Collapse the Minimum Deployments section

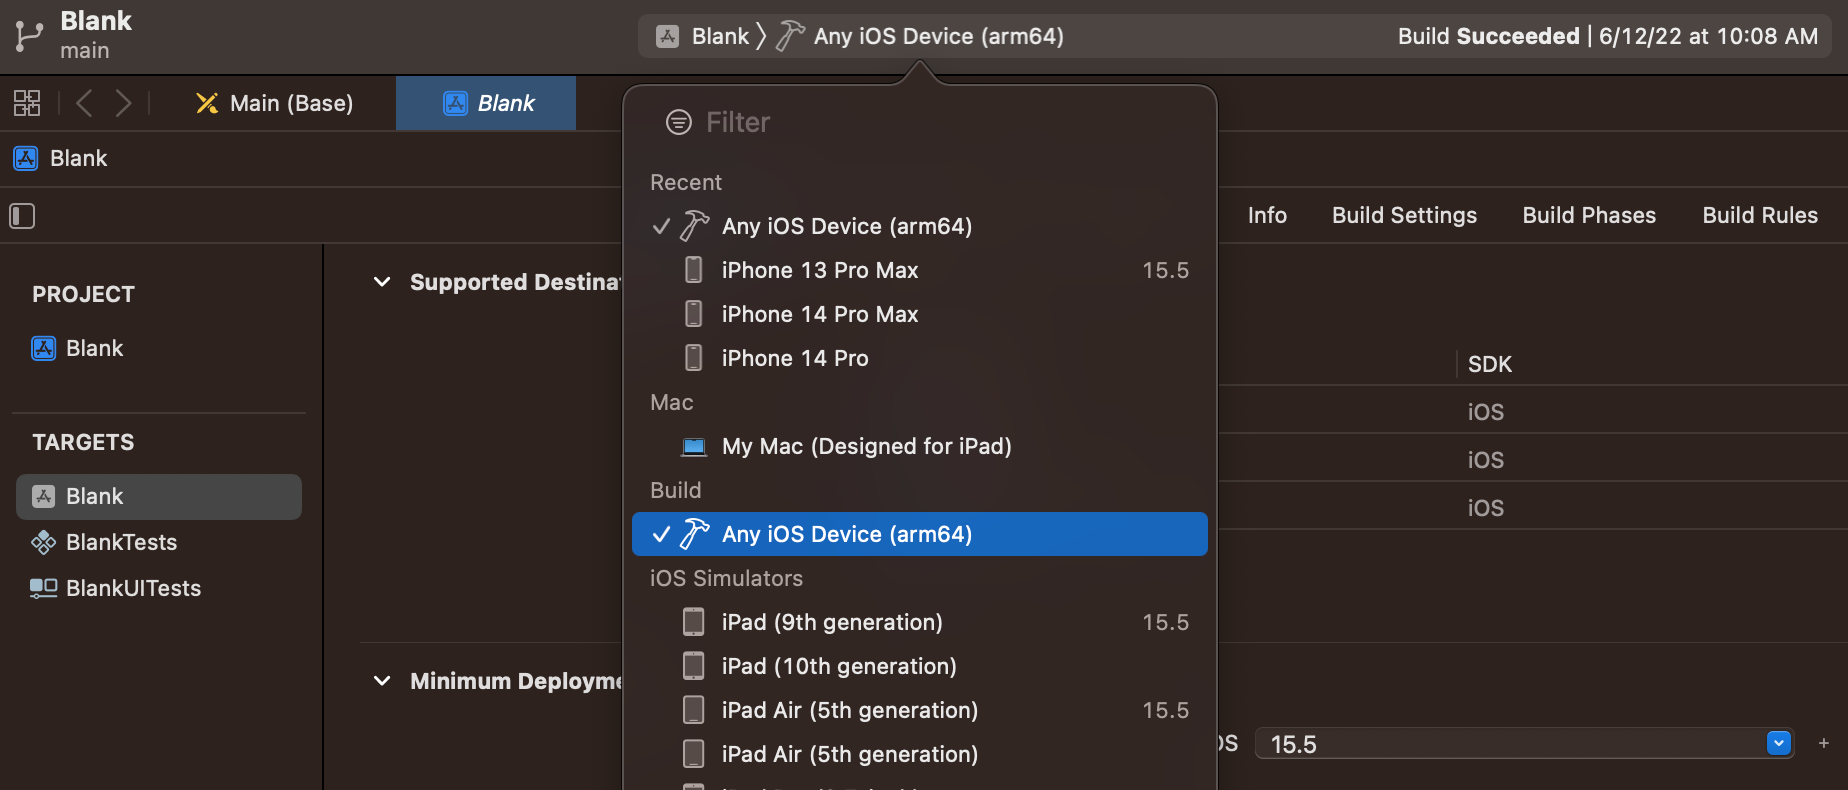coord(382,681)
